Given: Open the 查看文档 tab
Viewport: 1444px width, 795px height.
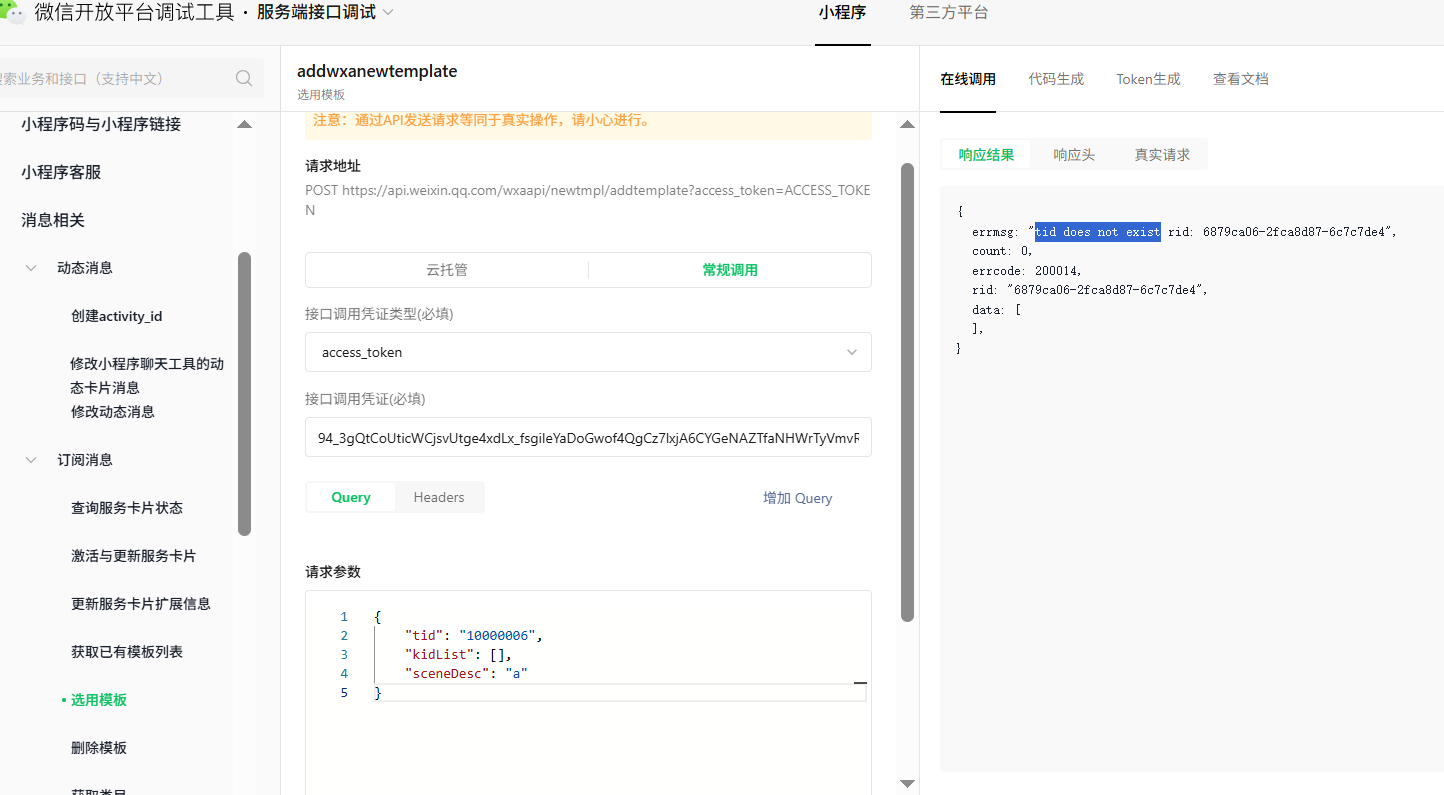Looking at the screenshot, I should tap(1241, 79).
